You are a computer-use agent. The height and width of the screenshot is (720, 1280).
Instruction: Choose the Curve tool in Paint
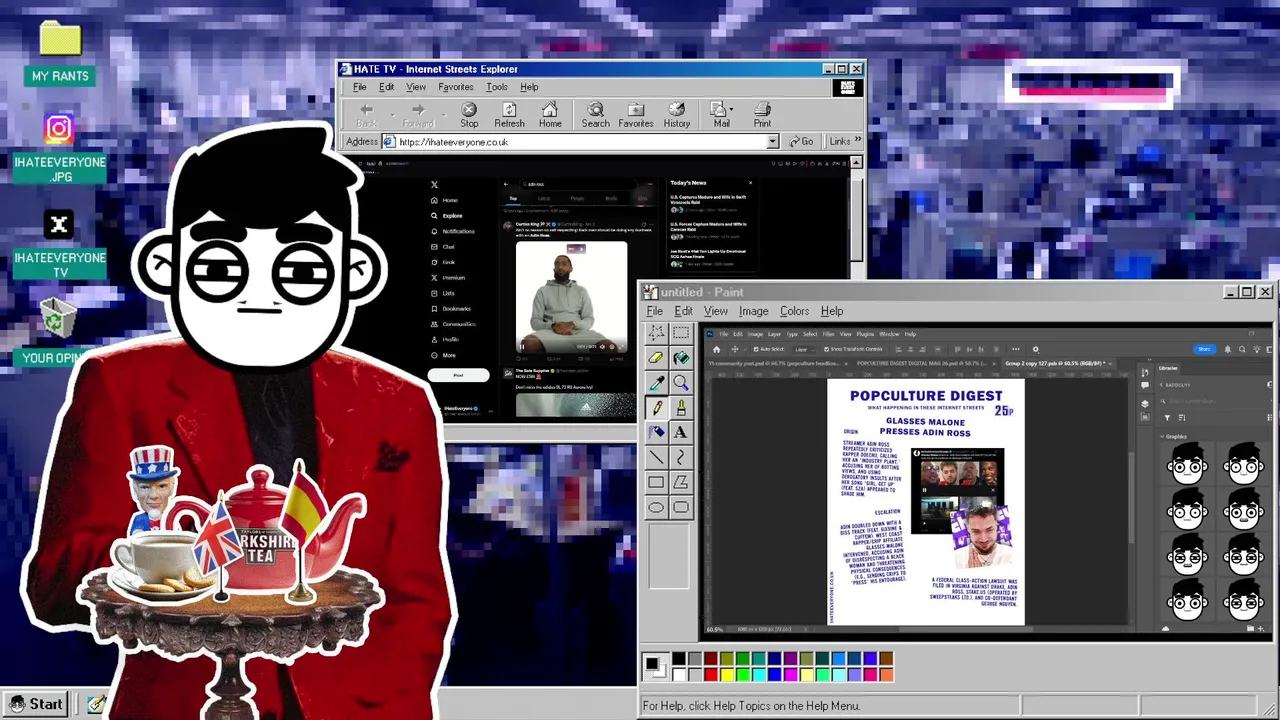(x=681, y=457)
